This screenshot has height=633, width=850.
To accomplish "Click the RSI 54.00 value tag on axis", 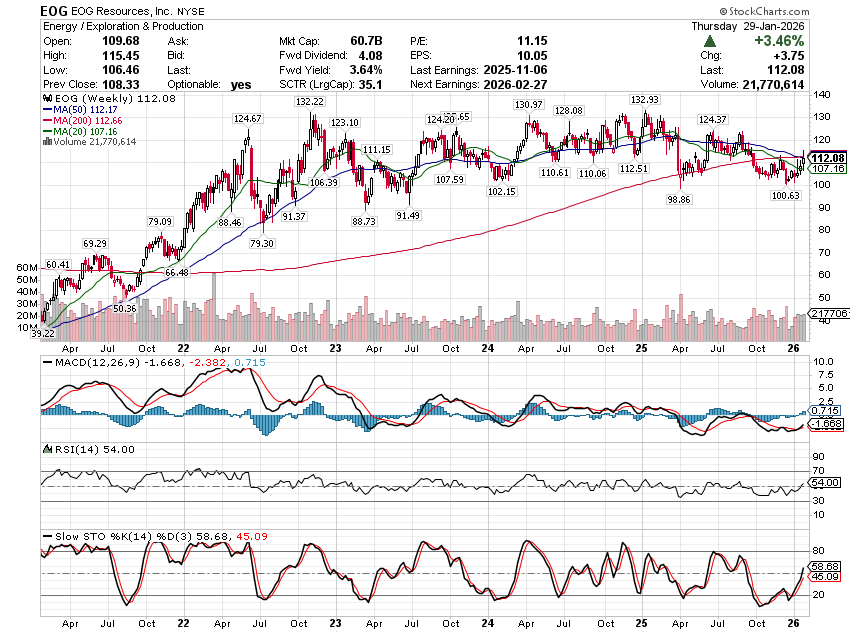I will tap(826, 482).
